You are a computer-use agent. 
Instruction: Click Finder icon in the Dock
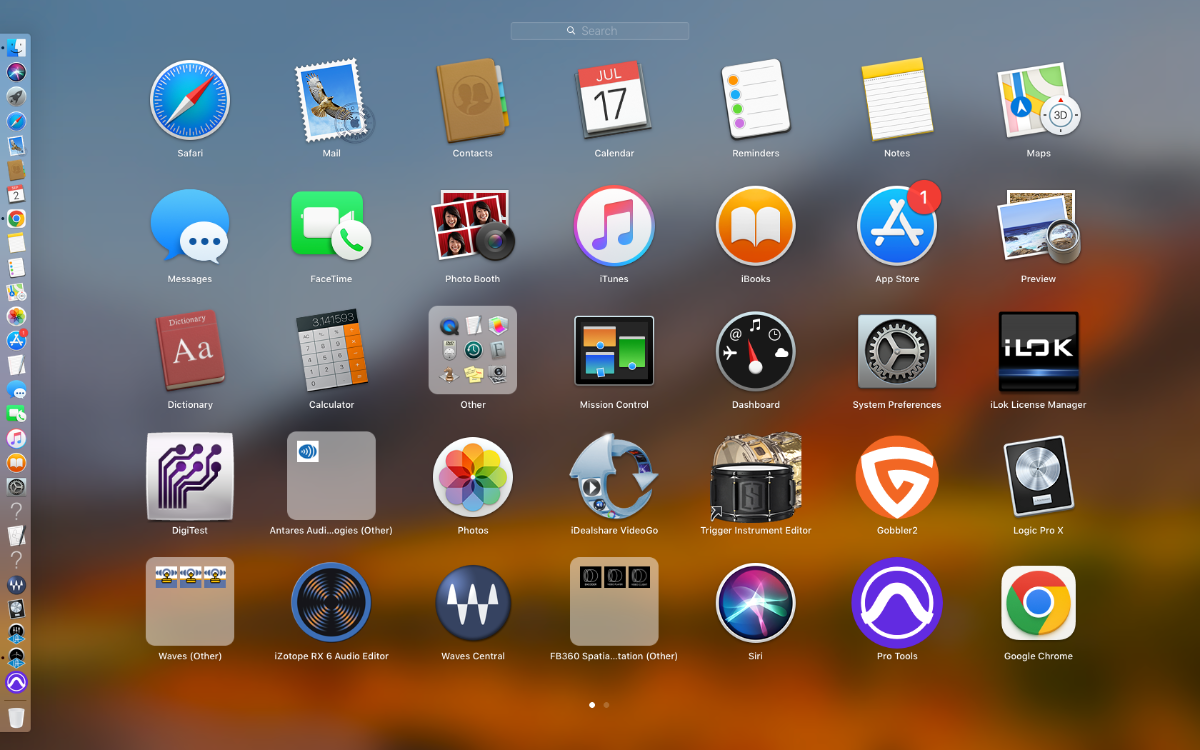(x=16, y=47)
